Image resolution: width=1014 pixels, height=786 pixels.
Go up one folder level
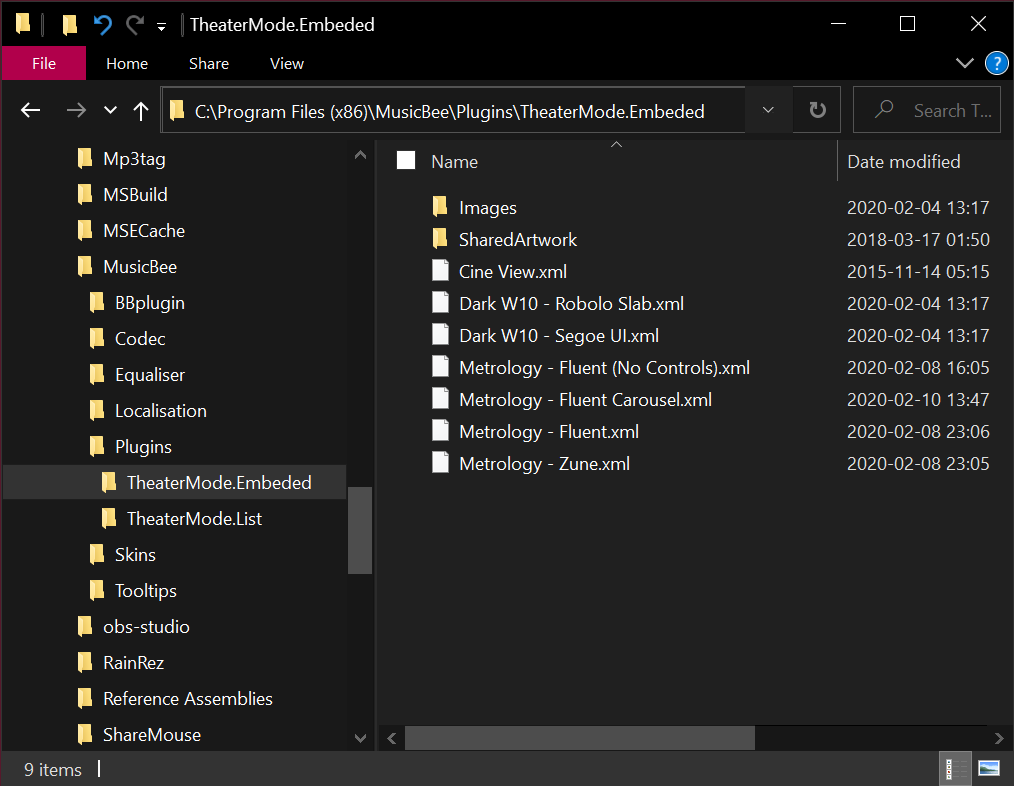tap(141, 111)
